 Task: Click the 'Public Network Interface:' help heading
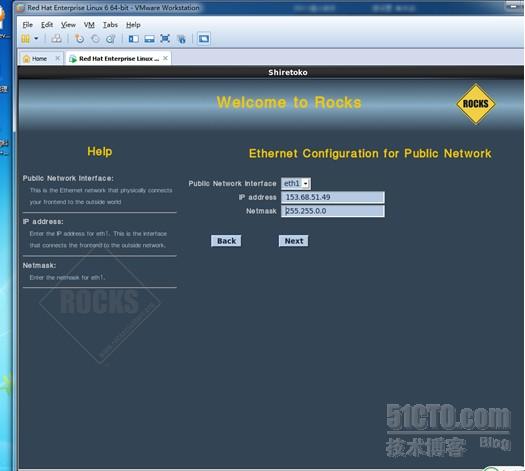[68, 178]
